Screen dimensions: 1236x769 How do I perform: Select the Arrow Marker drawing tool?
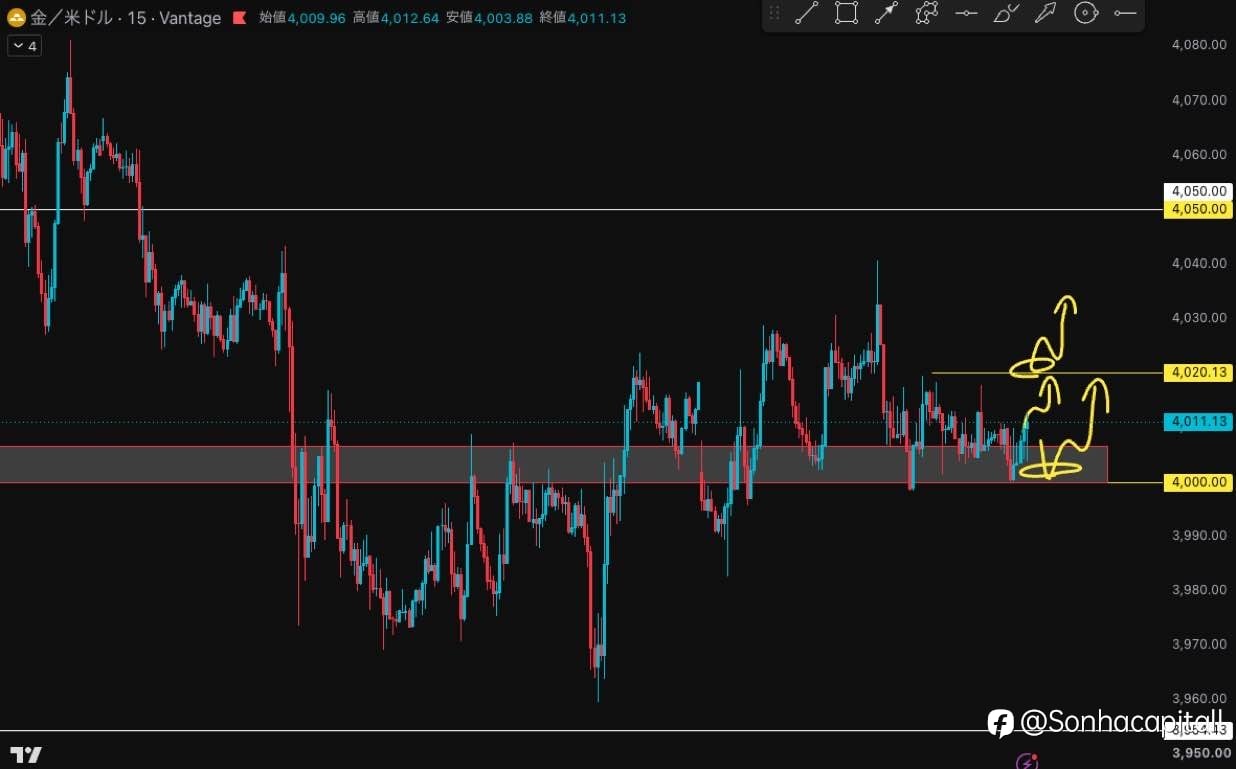(x=1045, y=13)
